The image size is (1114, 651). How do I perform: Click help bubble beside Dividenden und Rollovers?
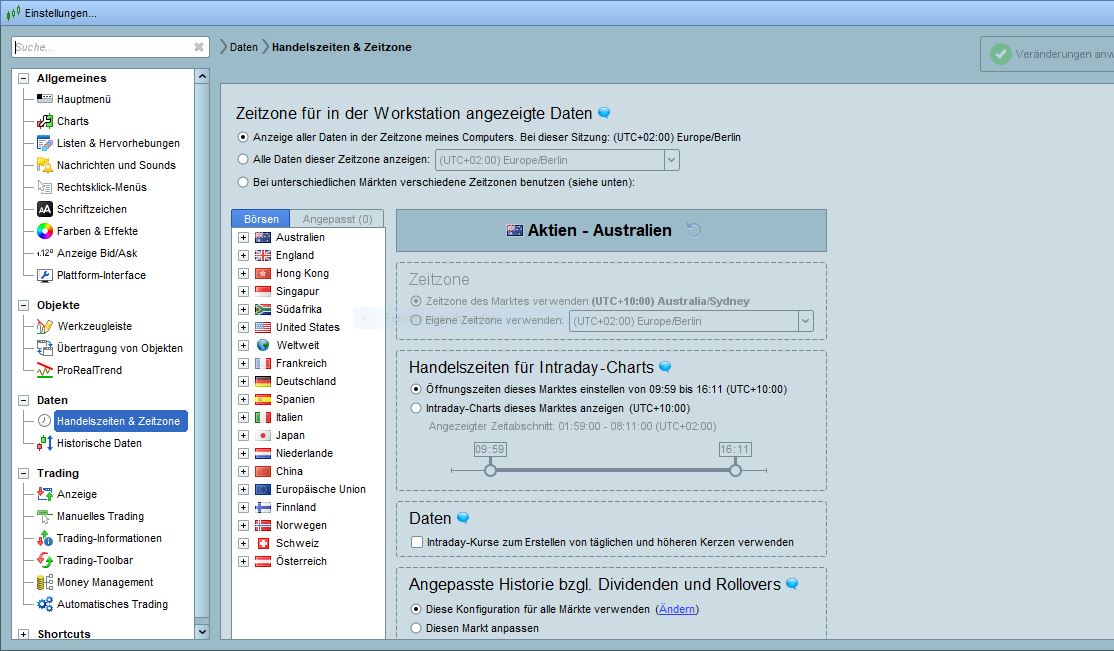[792, 584]
